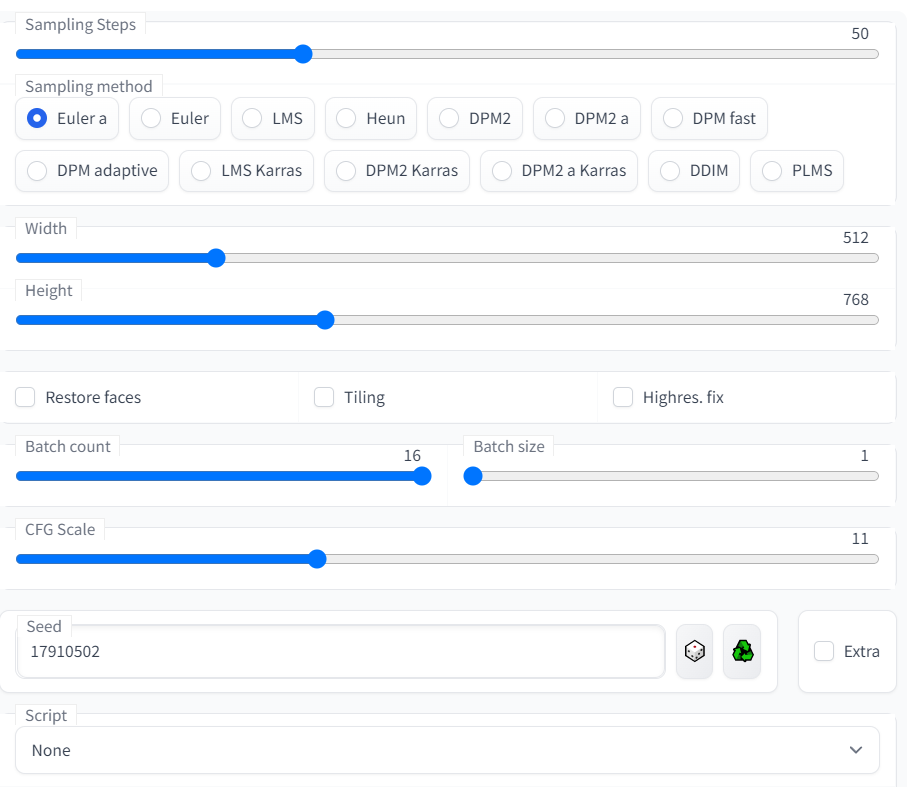This screenshot has width=910, height=787.
Task: Click the Width slider handle
Action: tap(216, 258)
